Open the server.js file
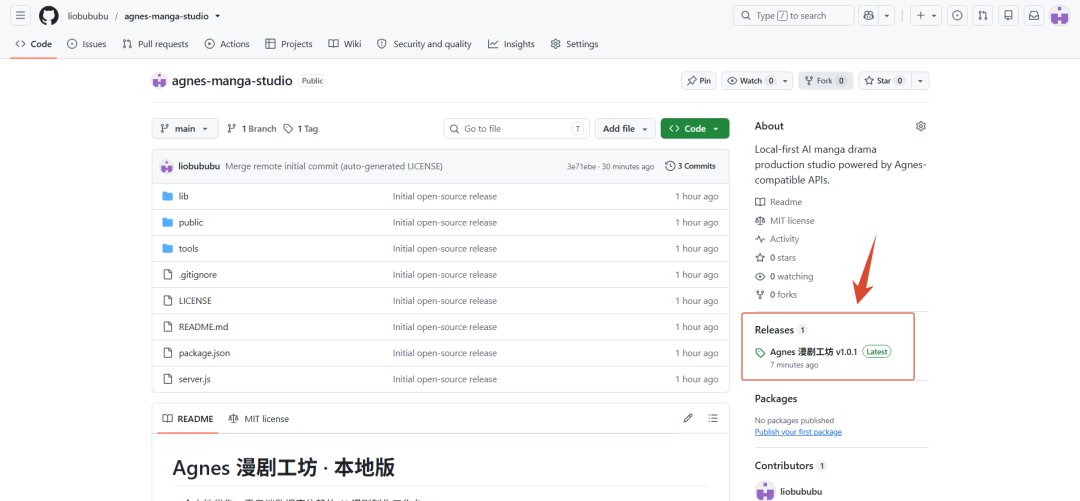 tap(194, 379)
